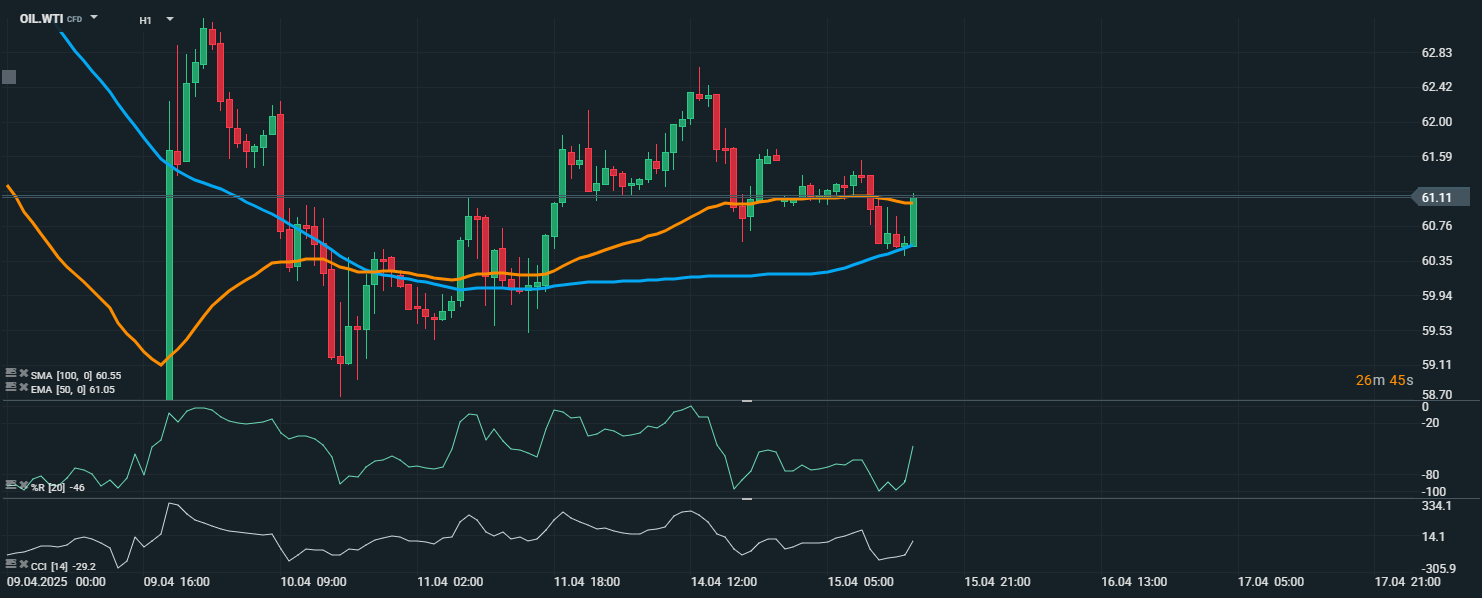Remove the %R 20 indicator
The width and height of the screenshot is (1482, 598).
point(24,485)
